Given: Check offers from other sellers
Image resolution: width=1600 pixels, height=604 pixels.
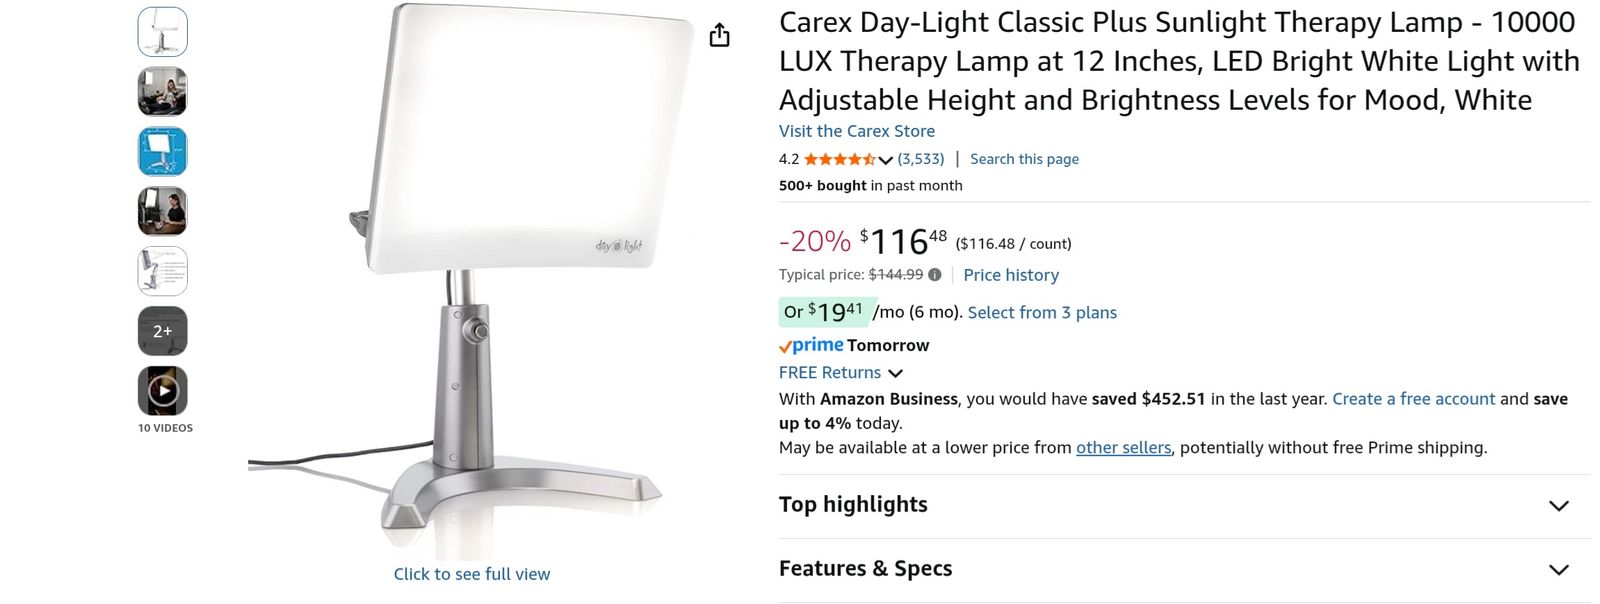Looking at the screenshot, I should tap(1123, 447).
